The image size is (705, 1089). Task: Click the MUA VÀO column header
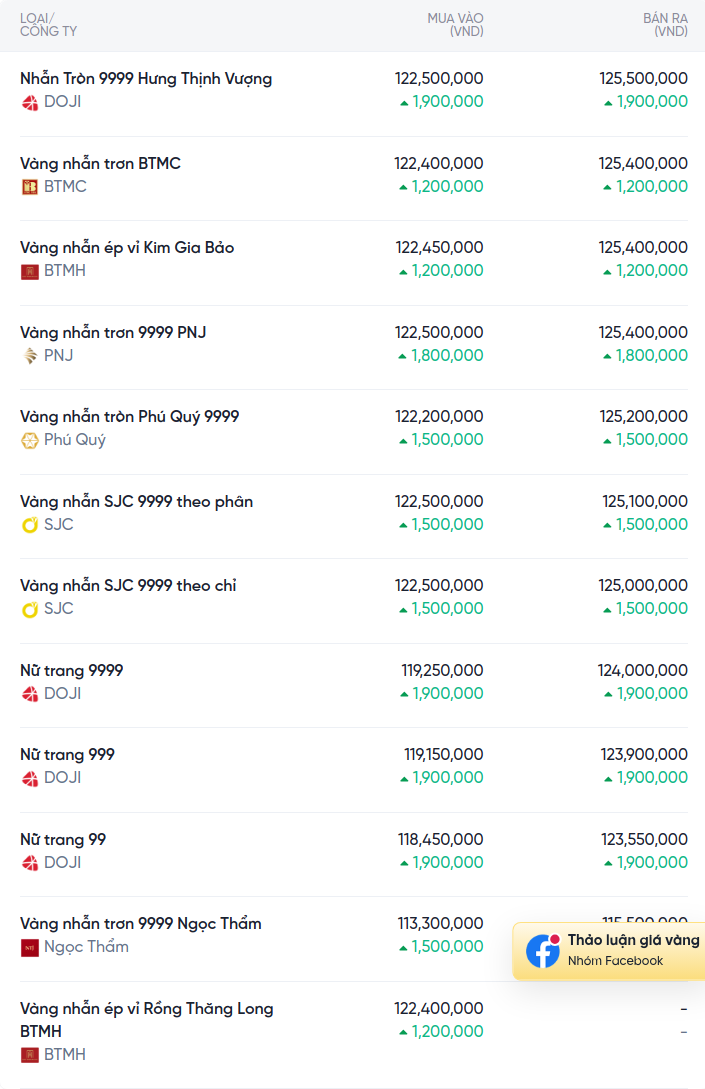point(455,24)
